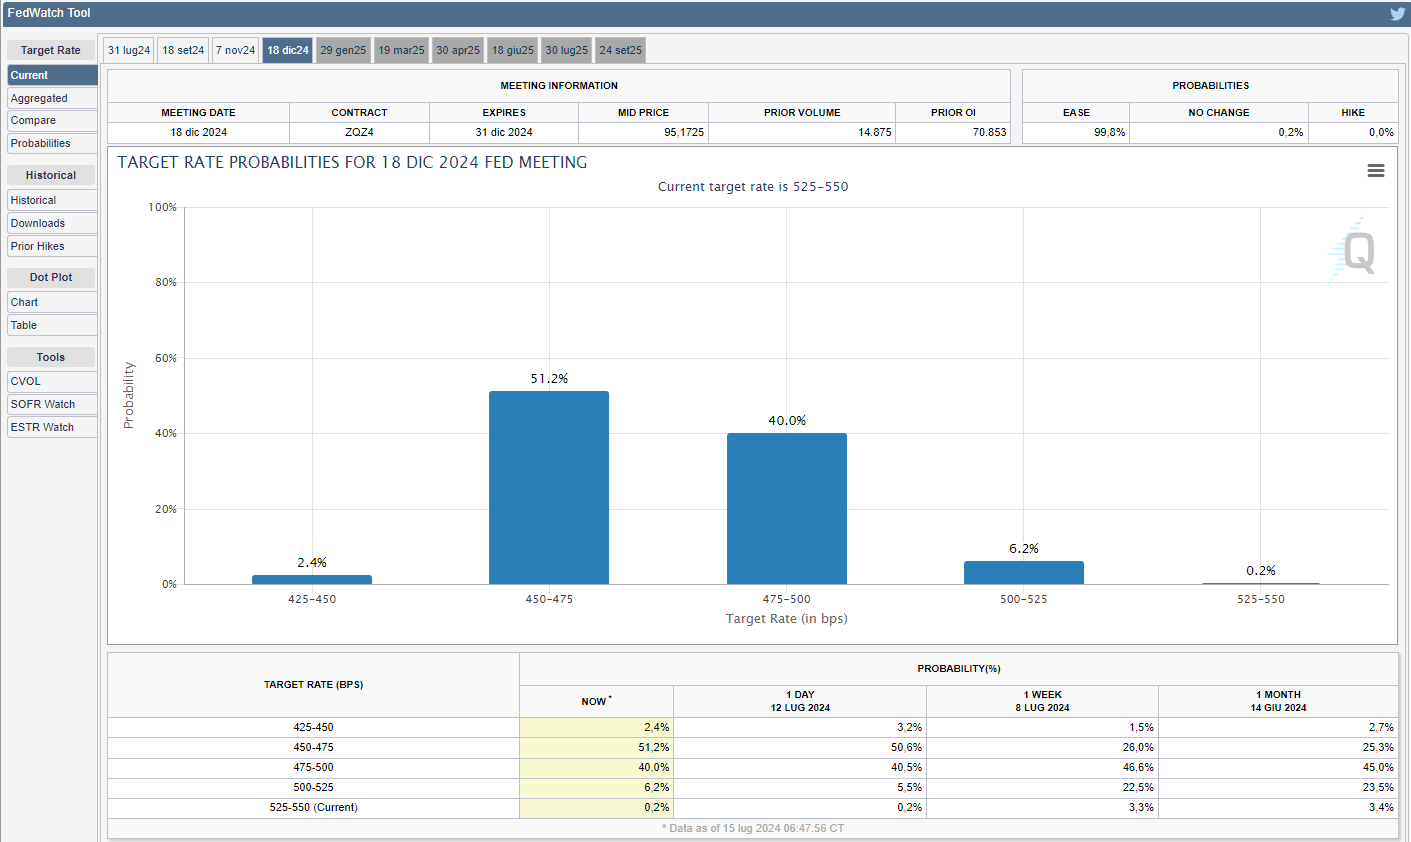1411x842 pixels.
Task: Open the Current target rate view
Action: (x=52, y=75)
